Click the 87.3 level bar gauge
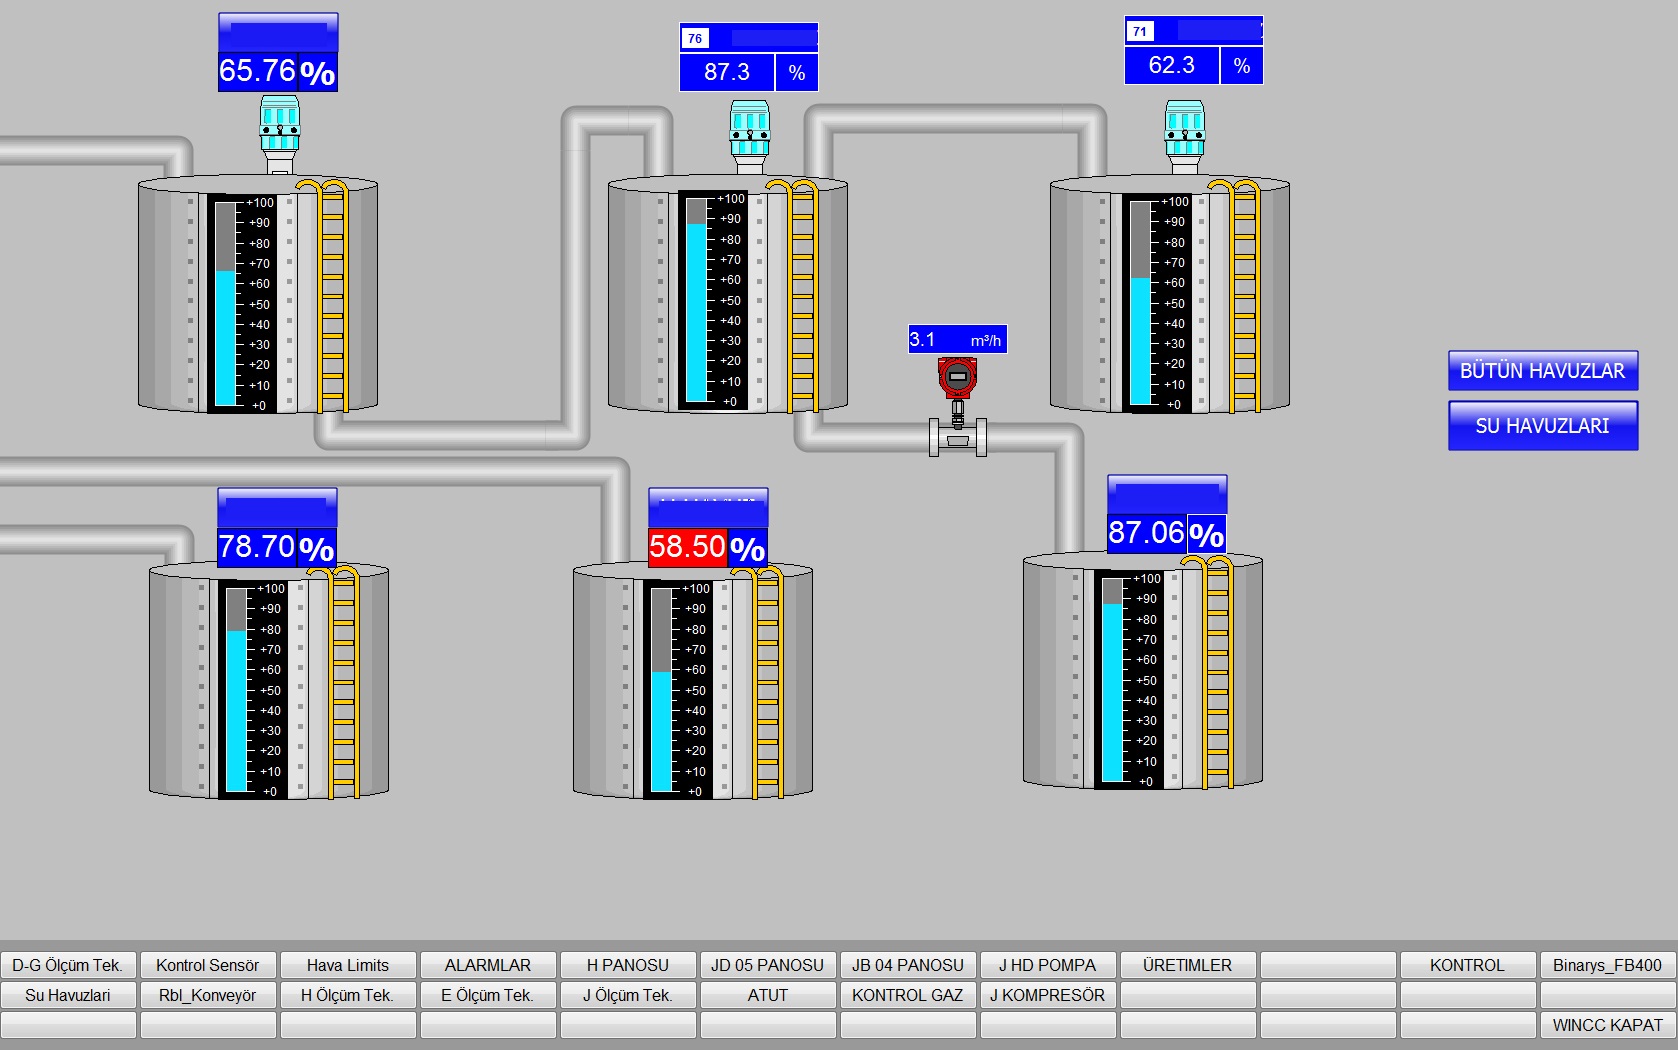The image size is (1678, 1050). [696, 300]
